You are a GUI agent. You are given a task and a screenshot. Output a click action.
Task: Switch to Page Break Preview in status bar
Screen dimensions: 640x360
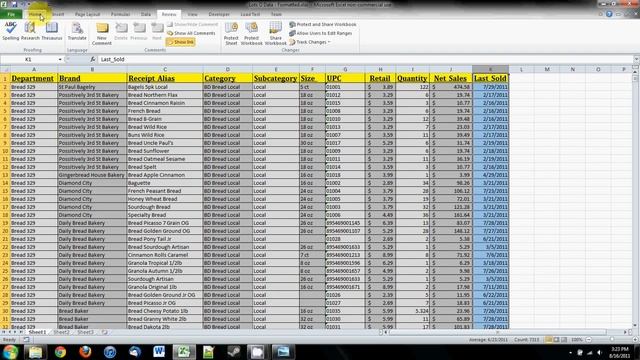(564, 340)
